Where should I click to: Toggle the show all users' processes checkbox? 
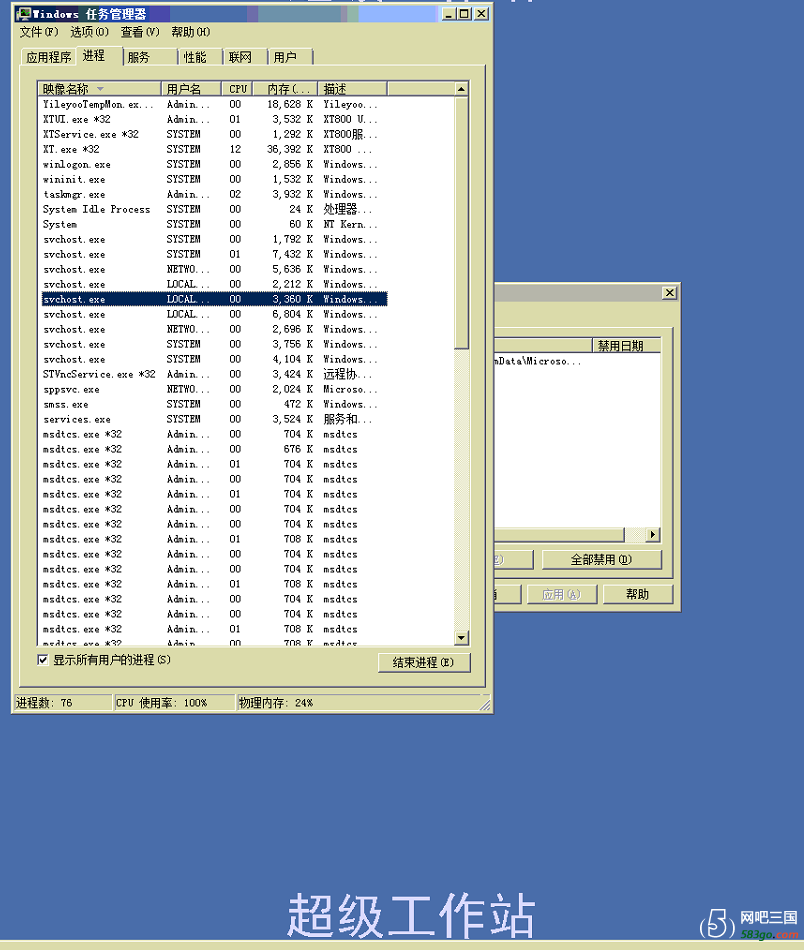coord(42,660)
